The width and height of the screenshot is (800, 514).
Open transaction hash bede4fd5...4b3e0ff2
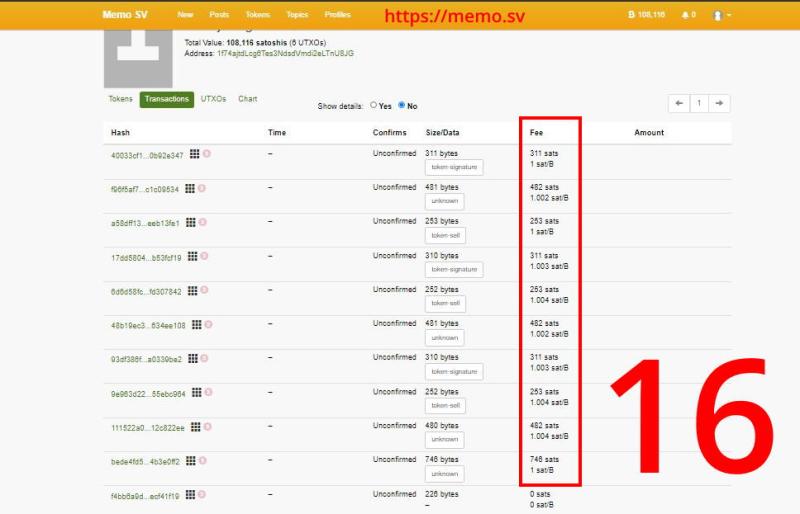tap(145, 462)
